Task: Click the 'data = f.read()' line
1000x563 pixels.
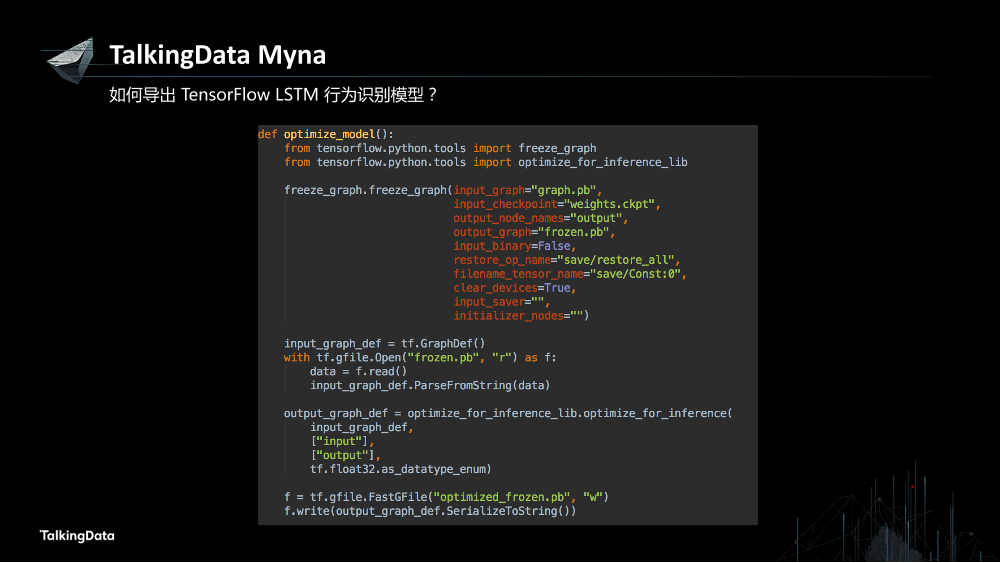Action: click(x=358, y=372)
